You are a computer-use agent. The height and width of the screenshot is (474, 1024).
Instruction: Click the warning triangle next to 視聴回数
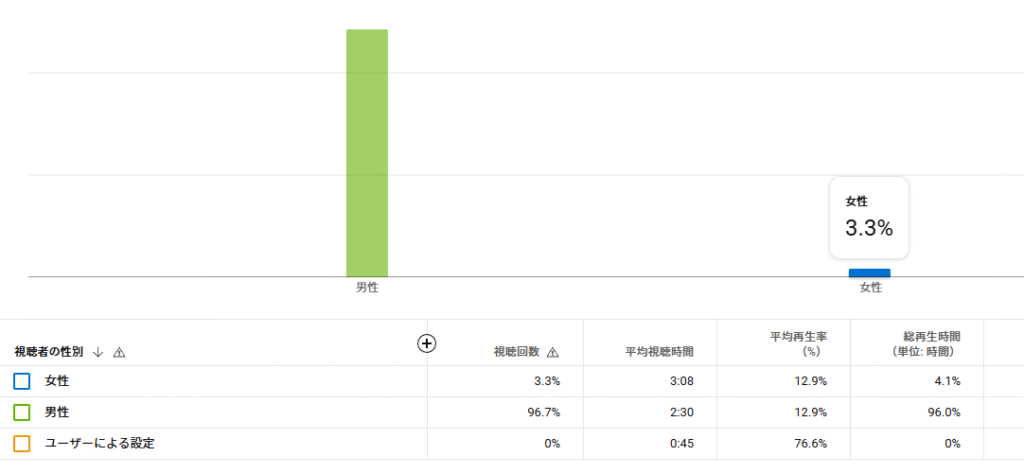[x=552, y=353]
